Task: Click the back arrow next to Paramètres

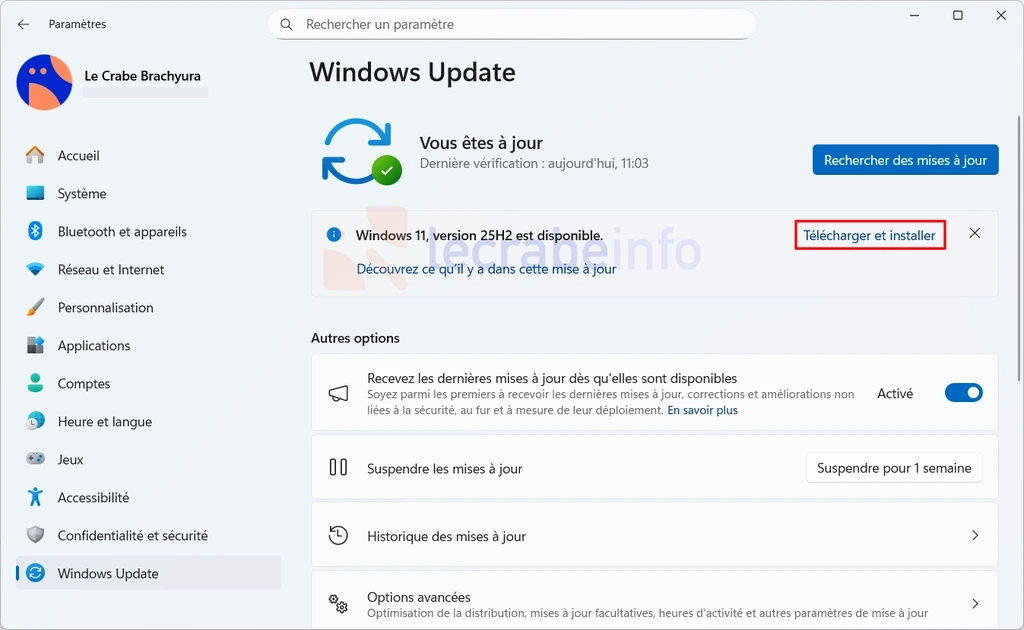Action: coord(24,24)
